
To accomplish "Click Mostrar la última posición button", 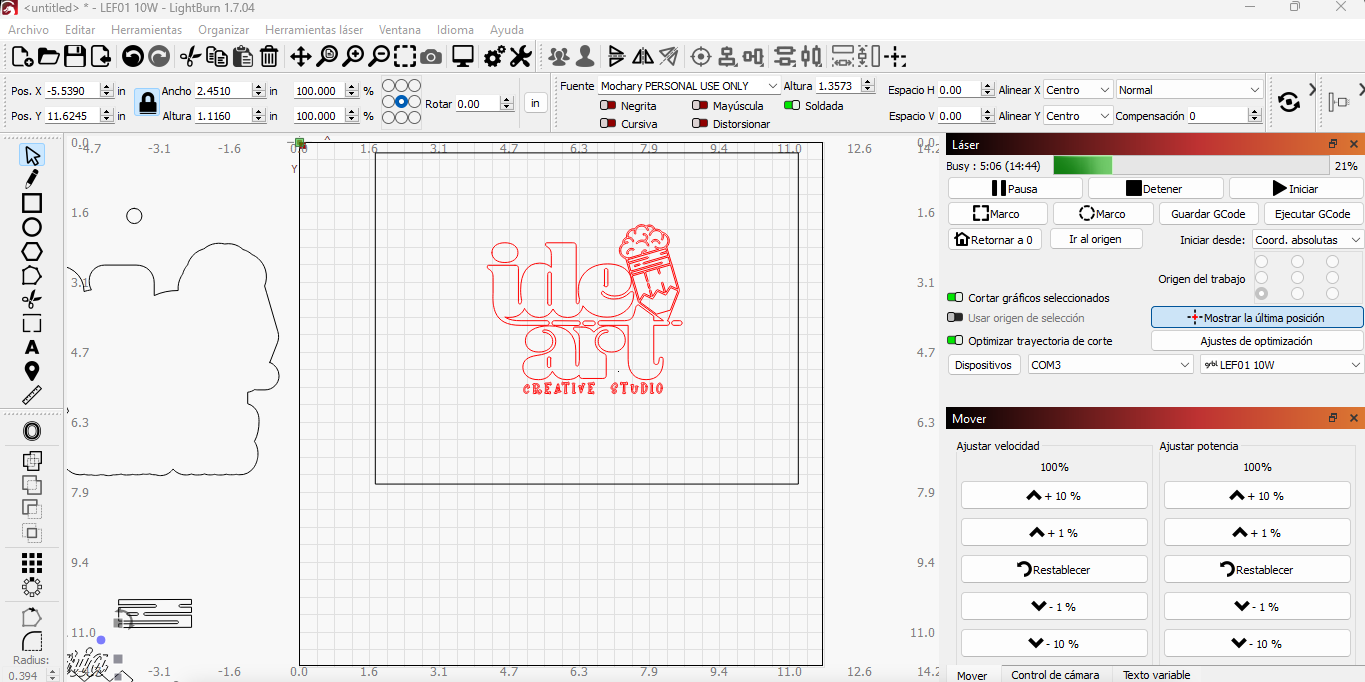I will (1257, 317).
